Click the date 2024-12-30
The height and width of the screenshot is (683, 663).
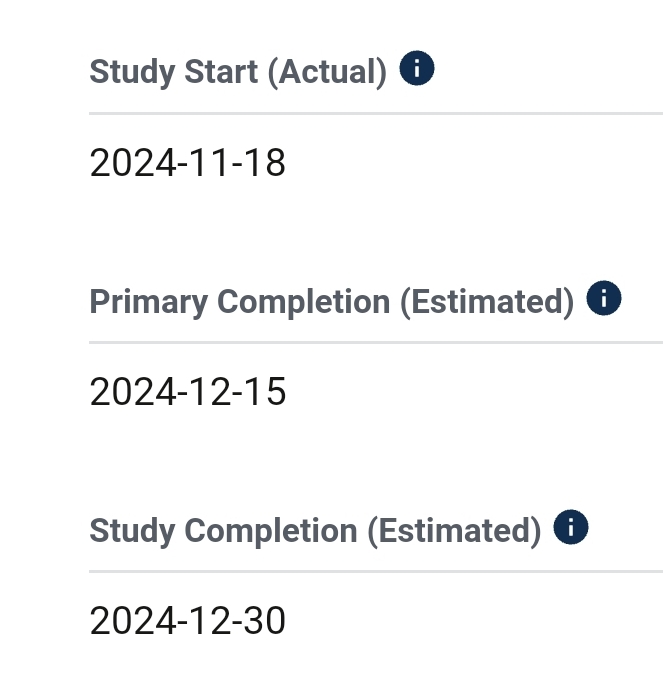coord(188,621)
